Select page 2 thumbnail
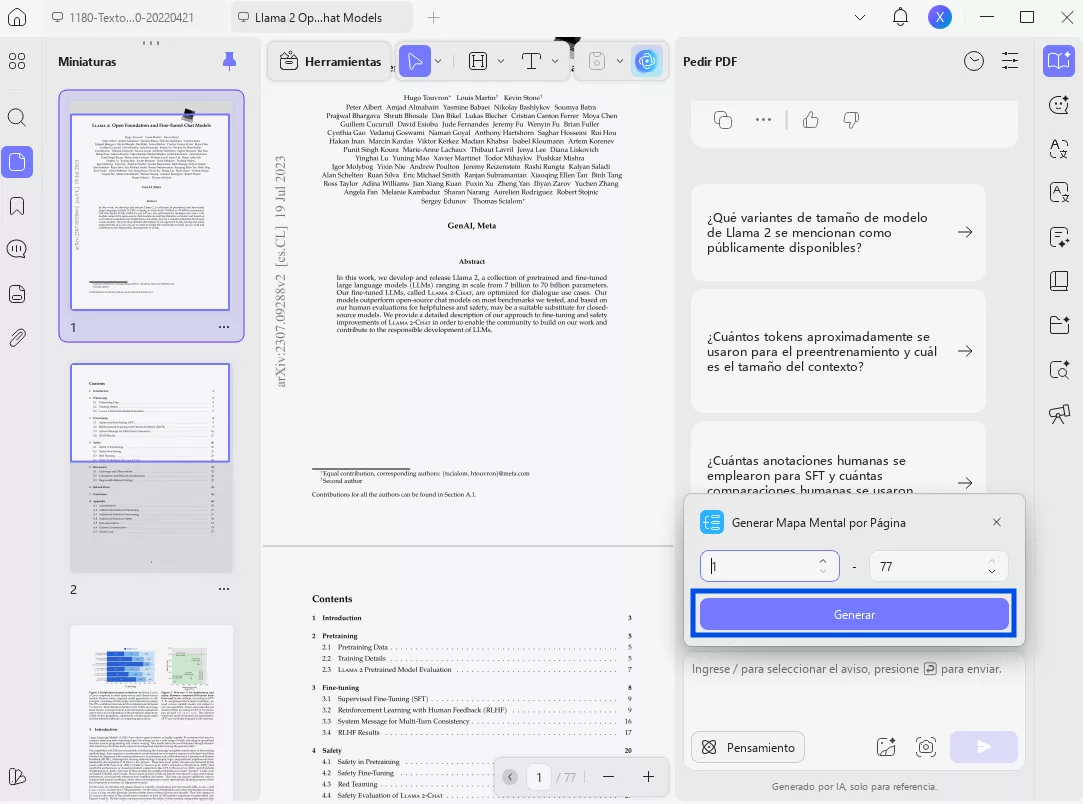This screenshot has height=804, width=1083. click(150, 468)
